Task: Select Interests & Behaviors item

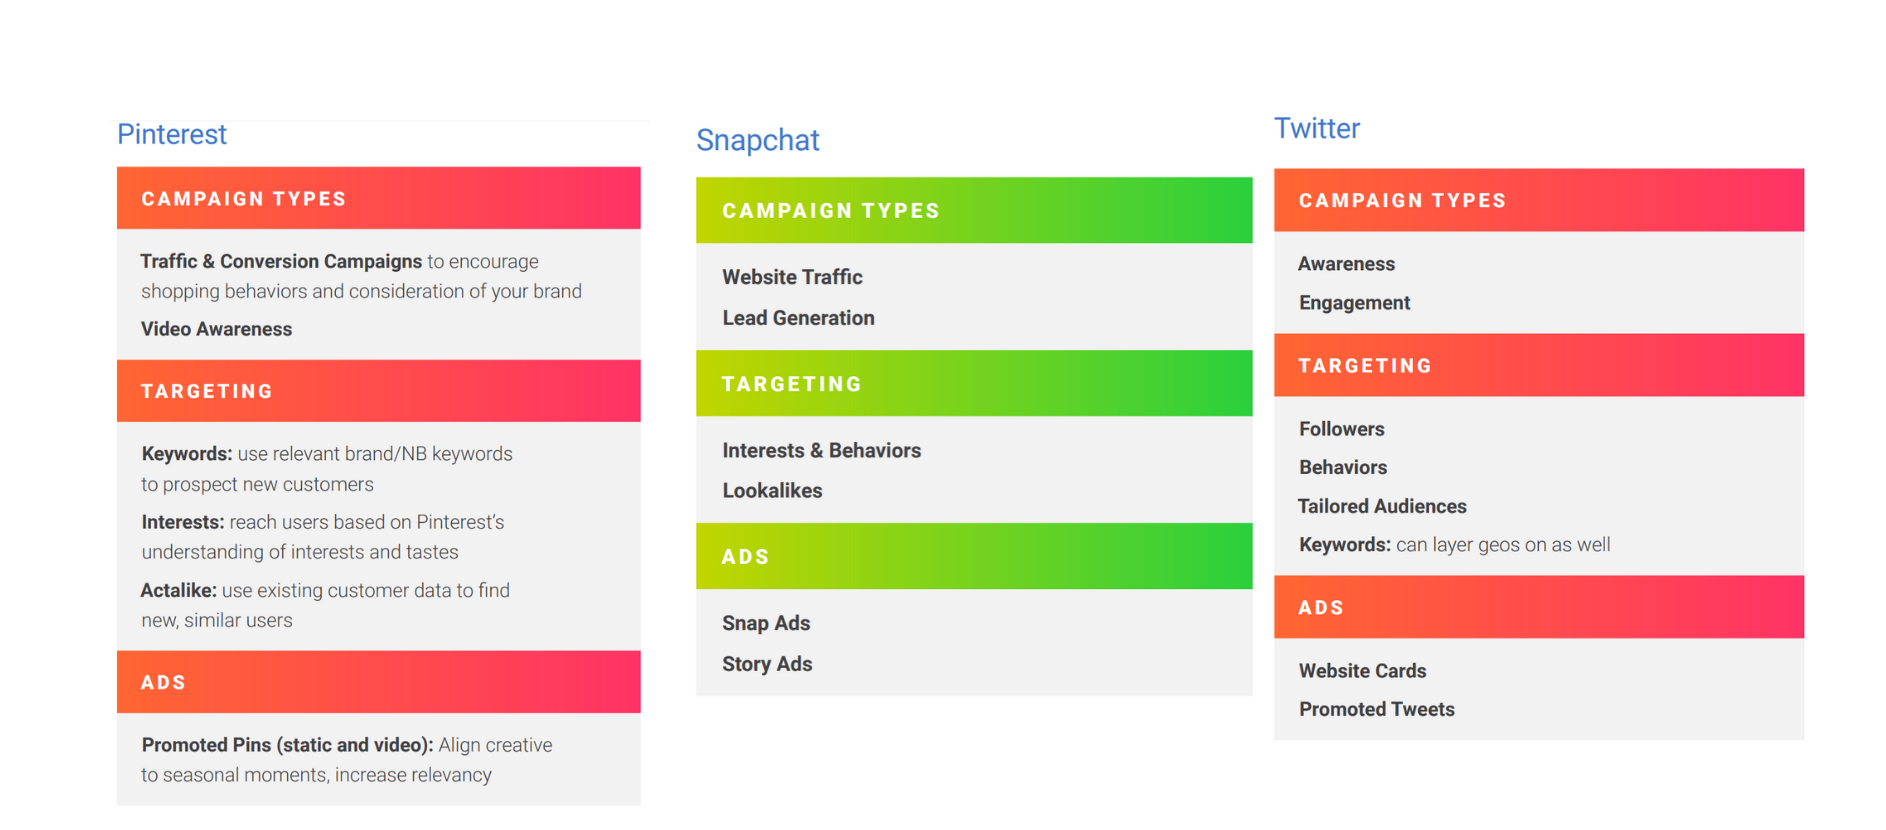Action: click(x=821, y=451)
